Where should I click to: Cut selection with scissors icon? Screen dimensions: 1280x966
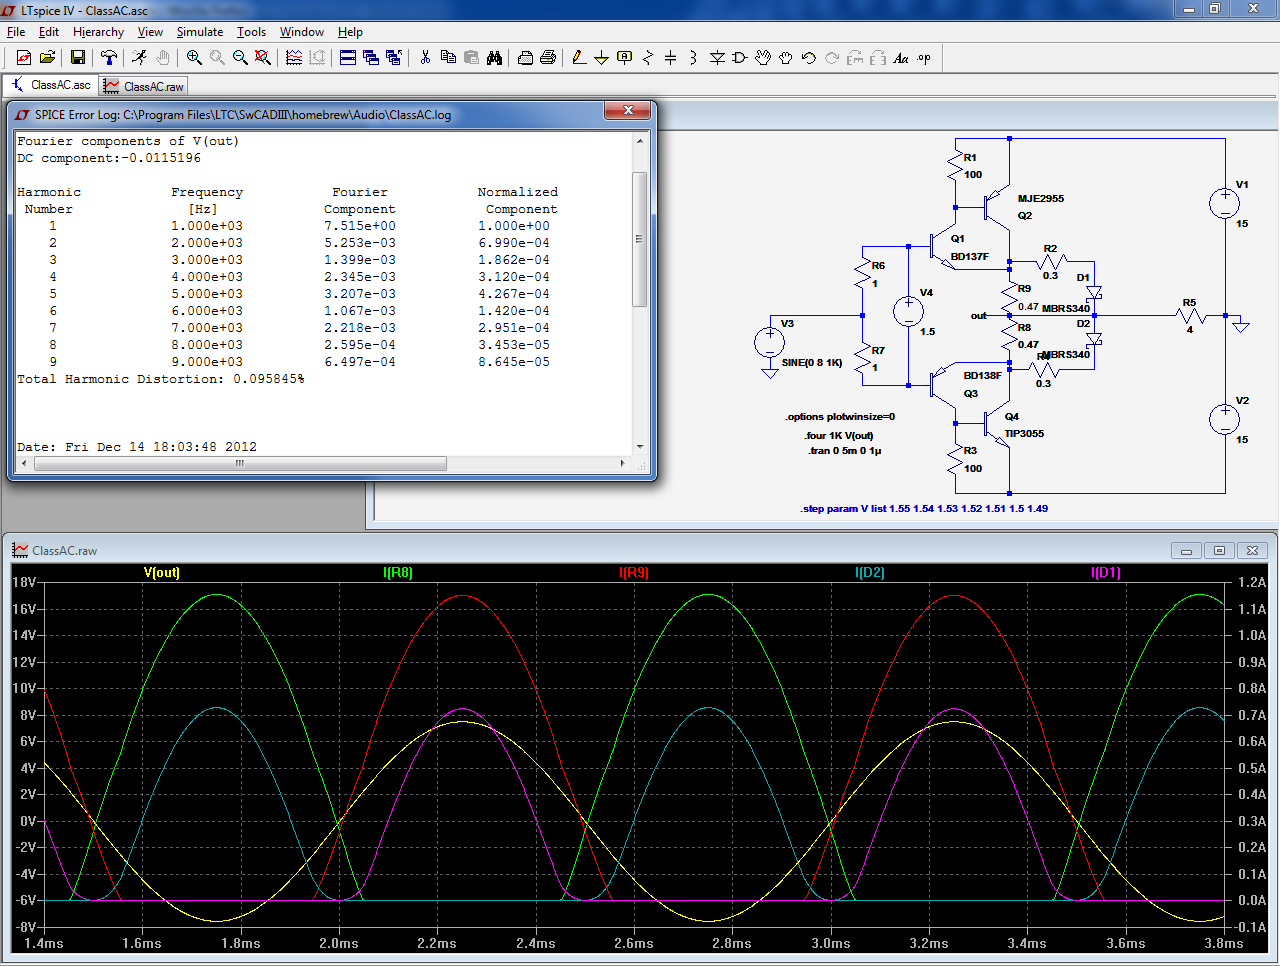[x=425, y=58]
